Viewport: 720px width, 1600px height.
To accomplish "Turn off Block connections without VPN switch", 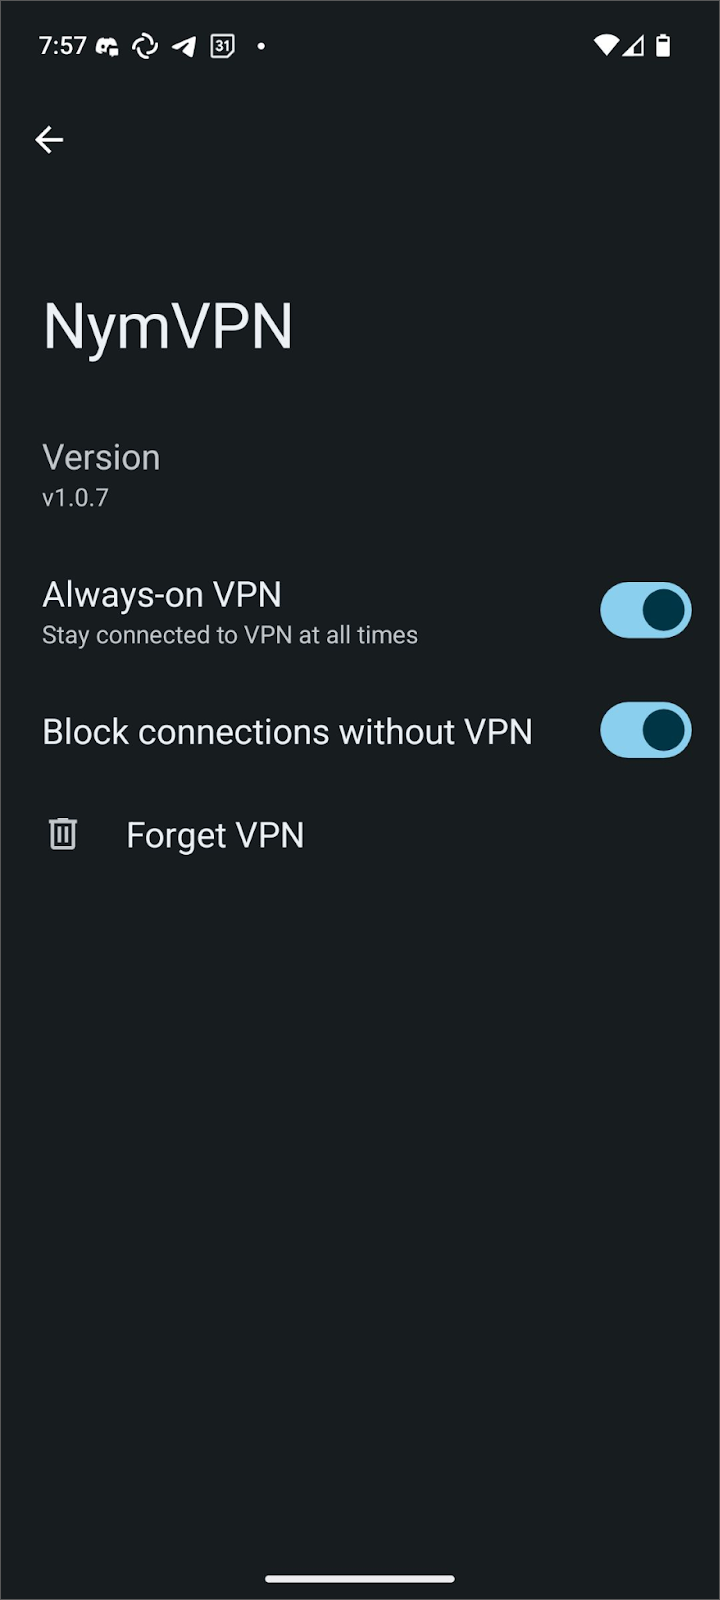I will tap(646, 730).
